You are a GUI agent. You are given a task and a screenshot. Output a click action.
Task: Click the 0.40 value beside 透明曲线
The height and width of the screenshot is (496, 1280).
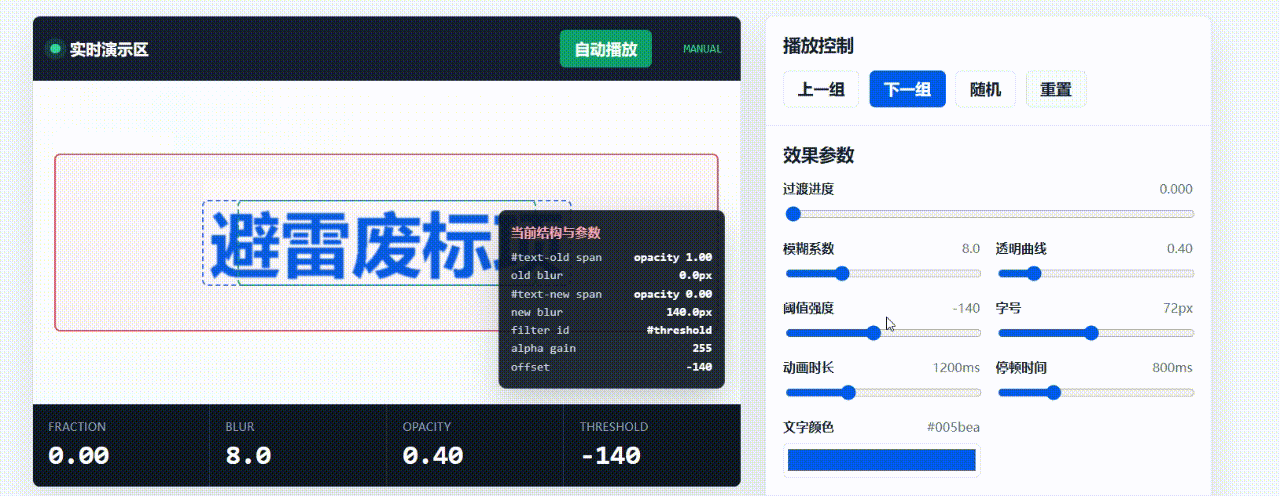click(x=1180, y=249)
